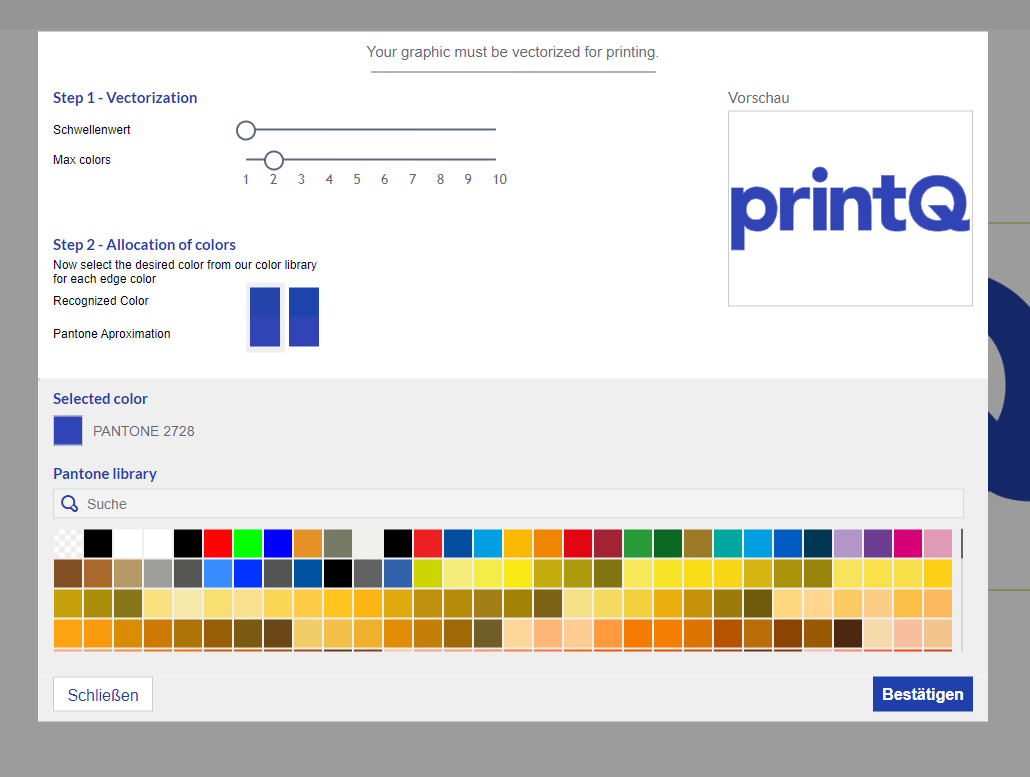Click the Suche search input field
This screenshot has width=1030, height=777.
508,504
